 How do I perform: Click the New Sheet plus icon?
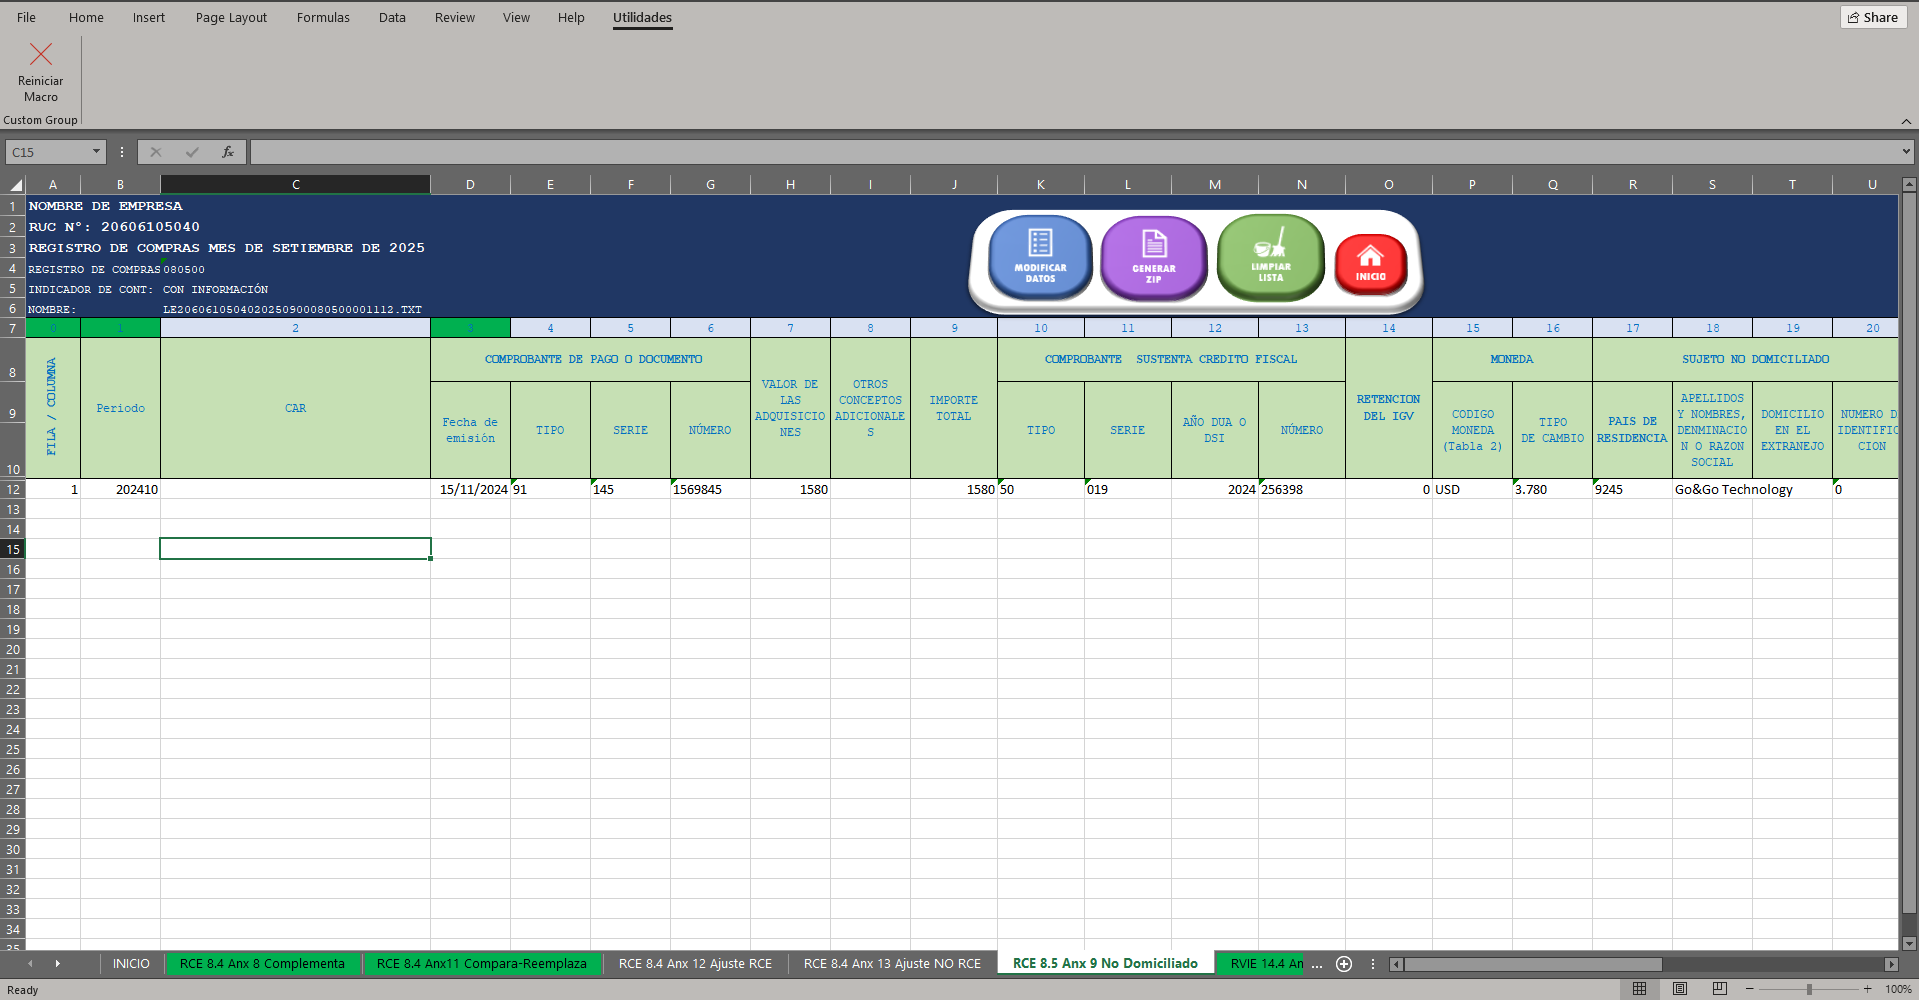pos(1344,964)
